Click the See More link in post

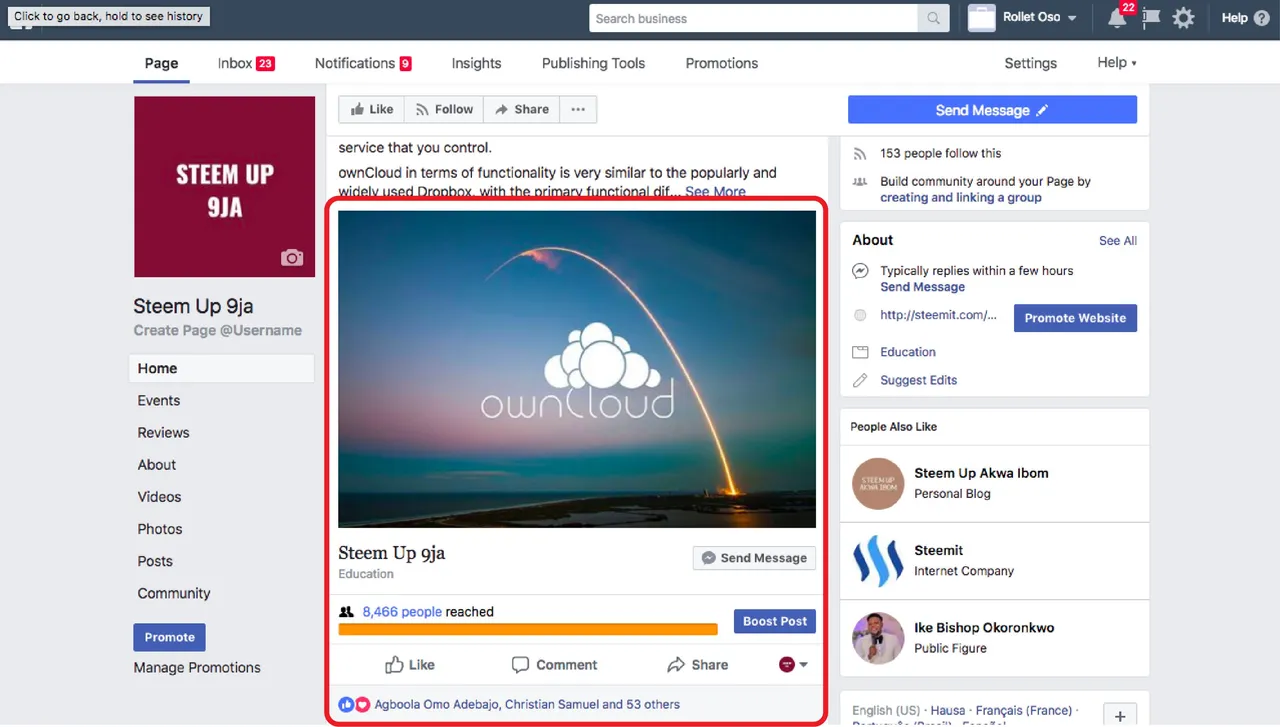(x=715, y=192)
